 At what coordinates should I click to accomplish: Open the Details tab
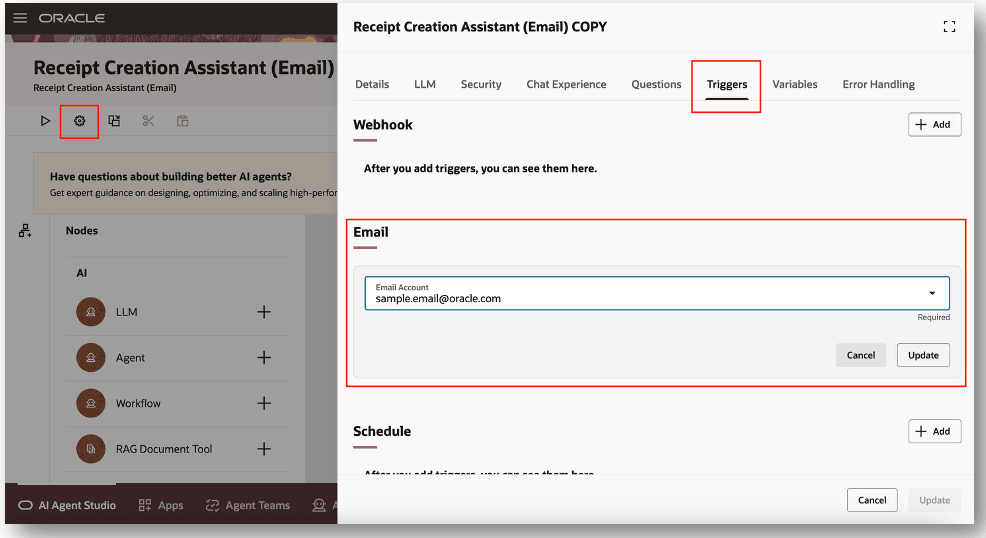coord(372,84)
